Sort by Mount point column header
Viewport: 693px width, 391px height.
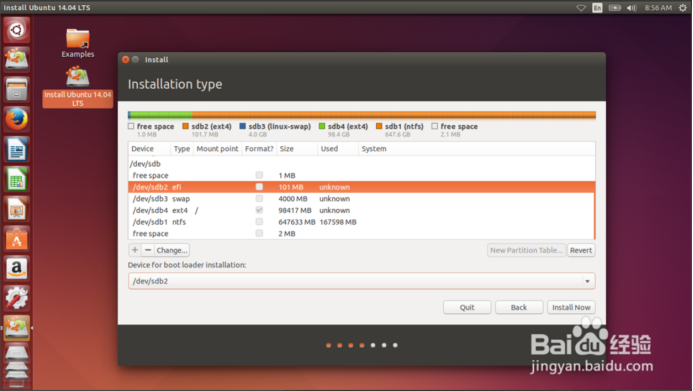tap(217, 149)
